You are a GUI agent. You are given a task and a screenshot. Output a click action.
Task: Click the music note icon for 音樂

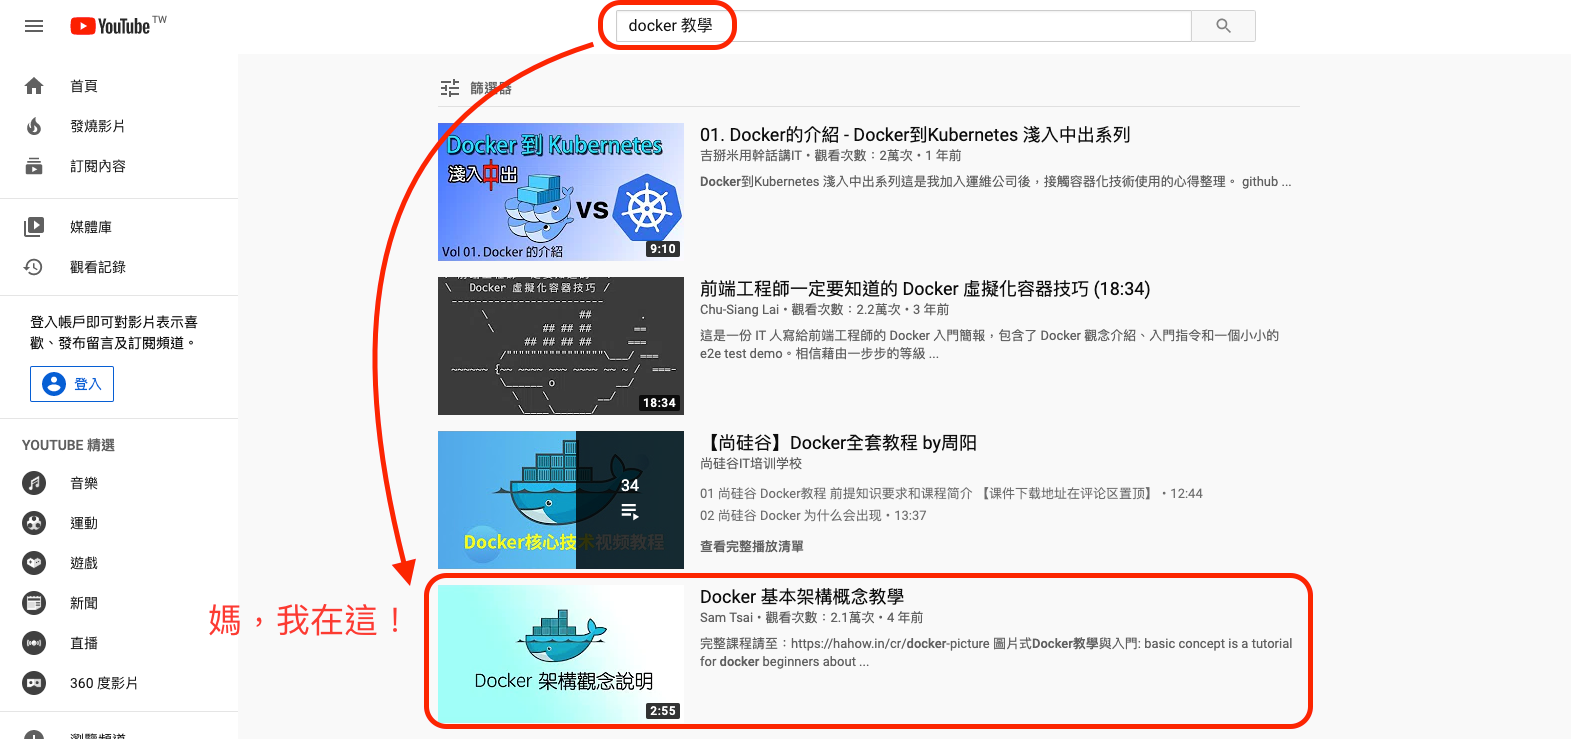click(34, 483)
